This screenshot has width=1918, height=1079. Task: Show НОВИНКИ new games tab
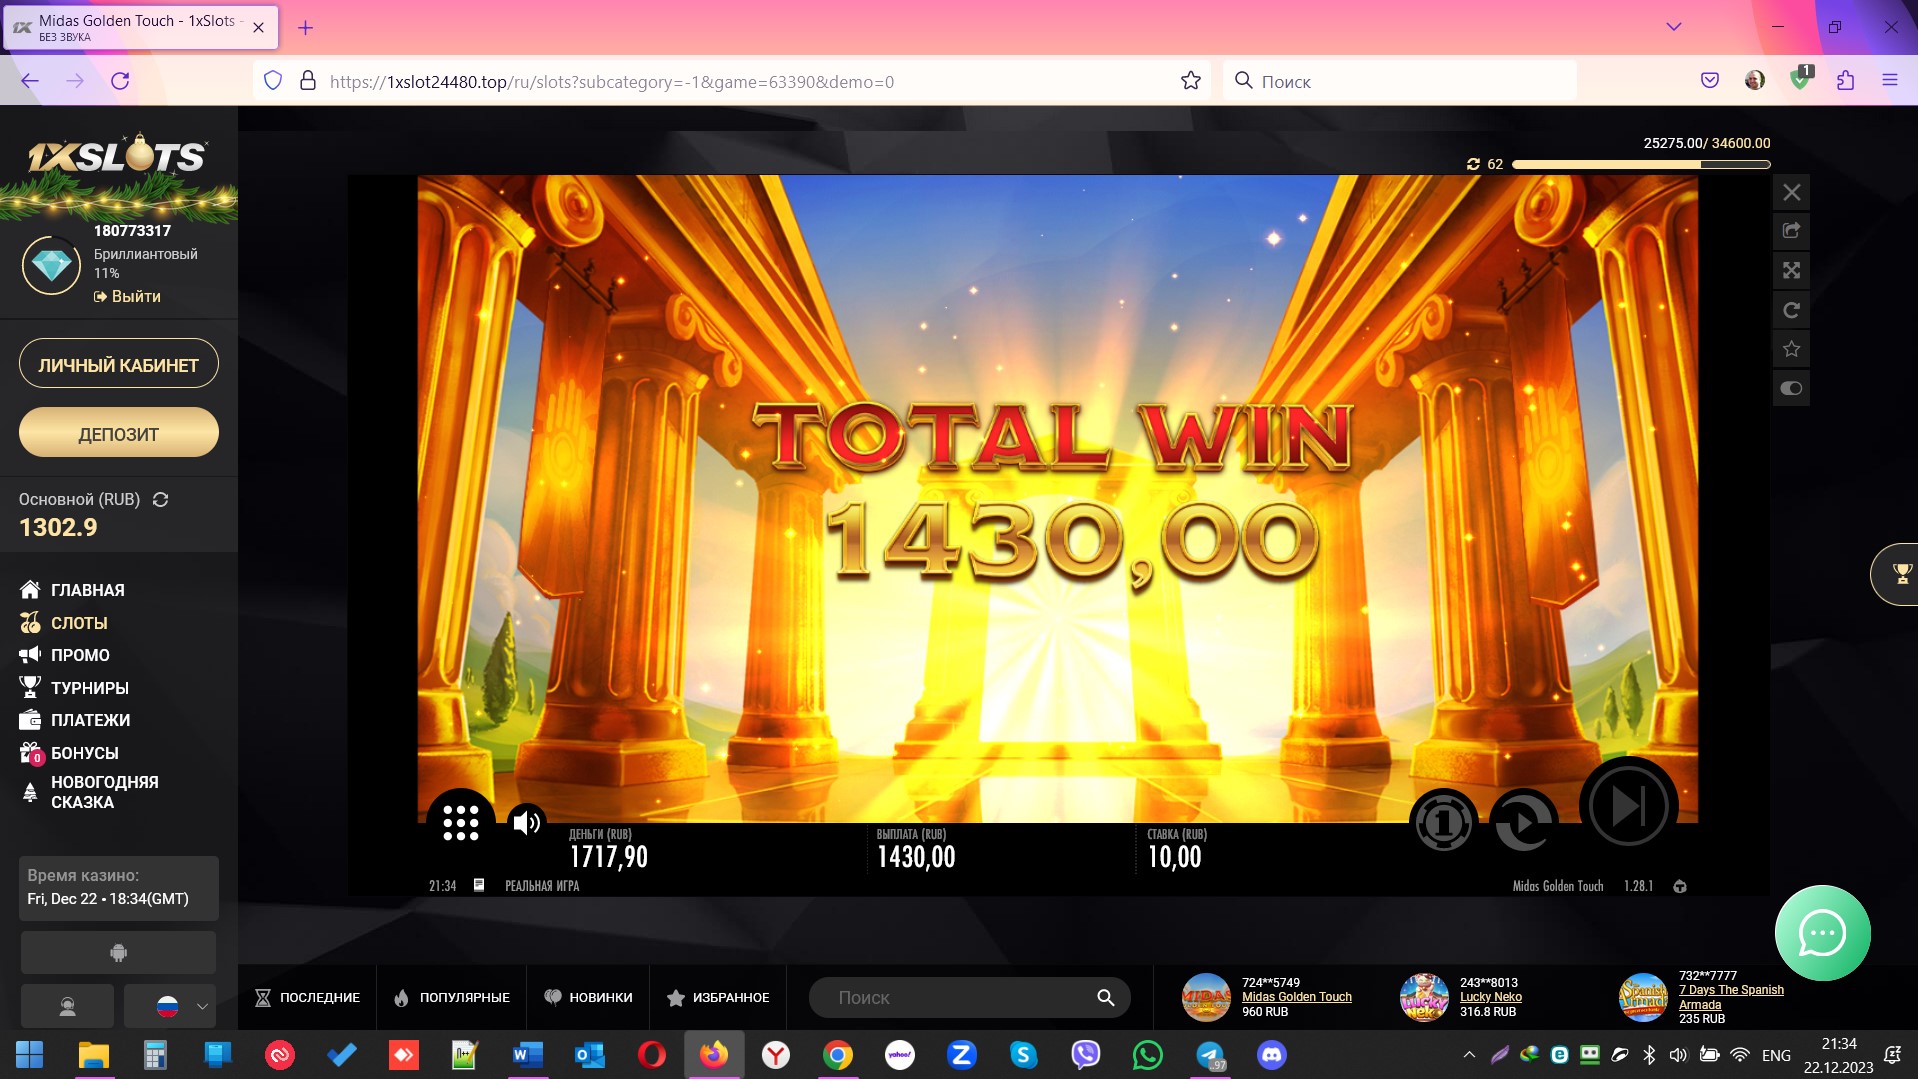(588, 997)
